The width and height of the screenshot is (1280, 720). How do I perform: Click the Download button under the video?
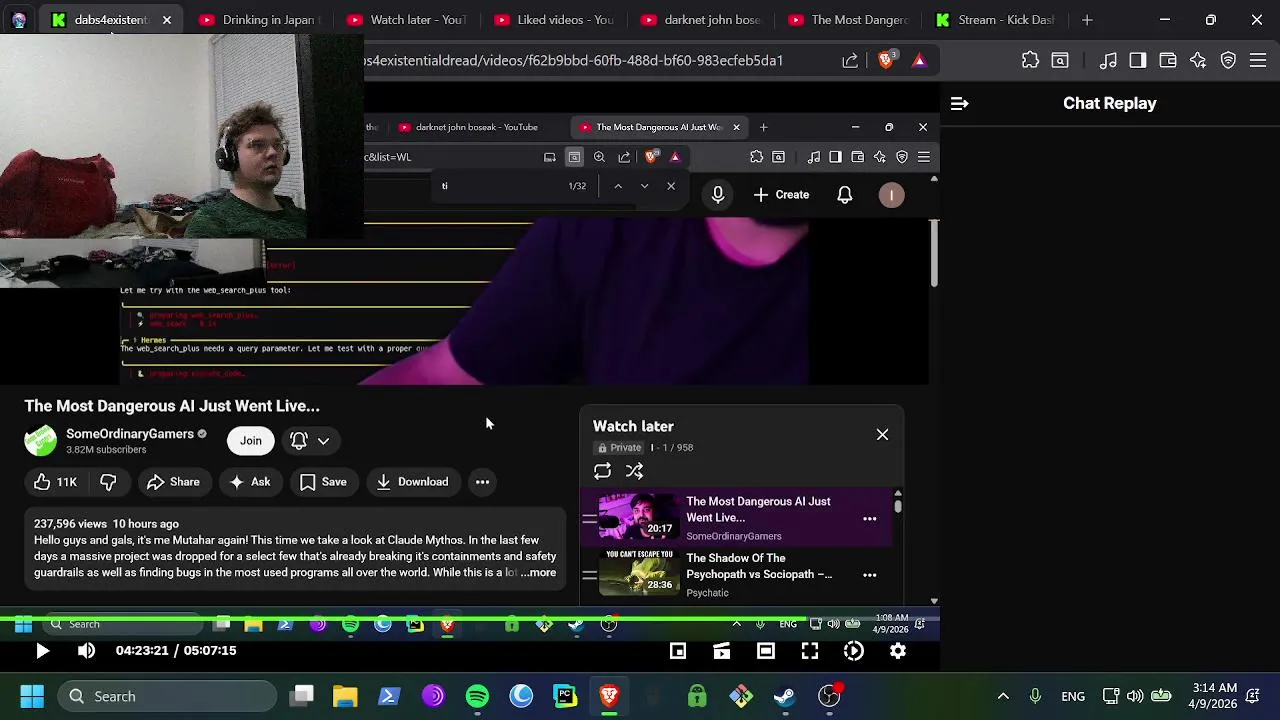coord(412,482)
